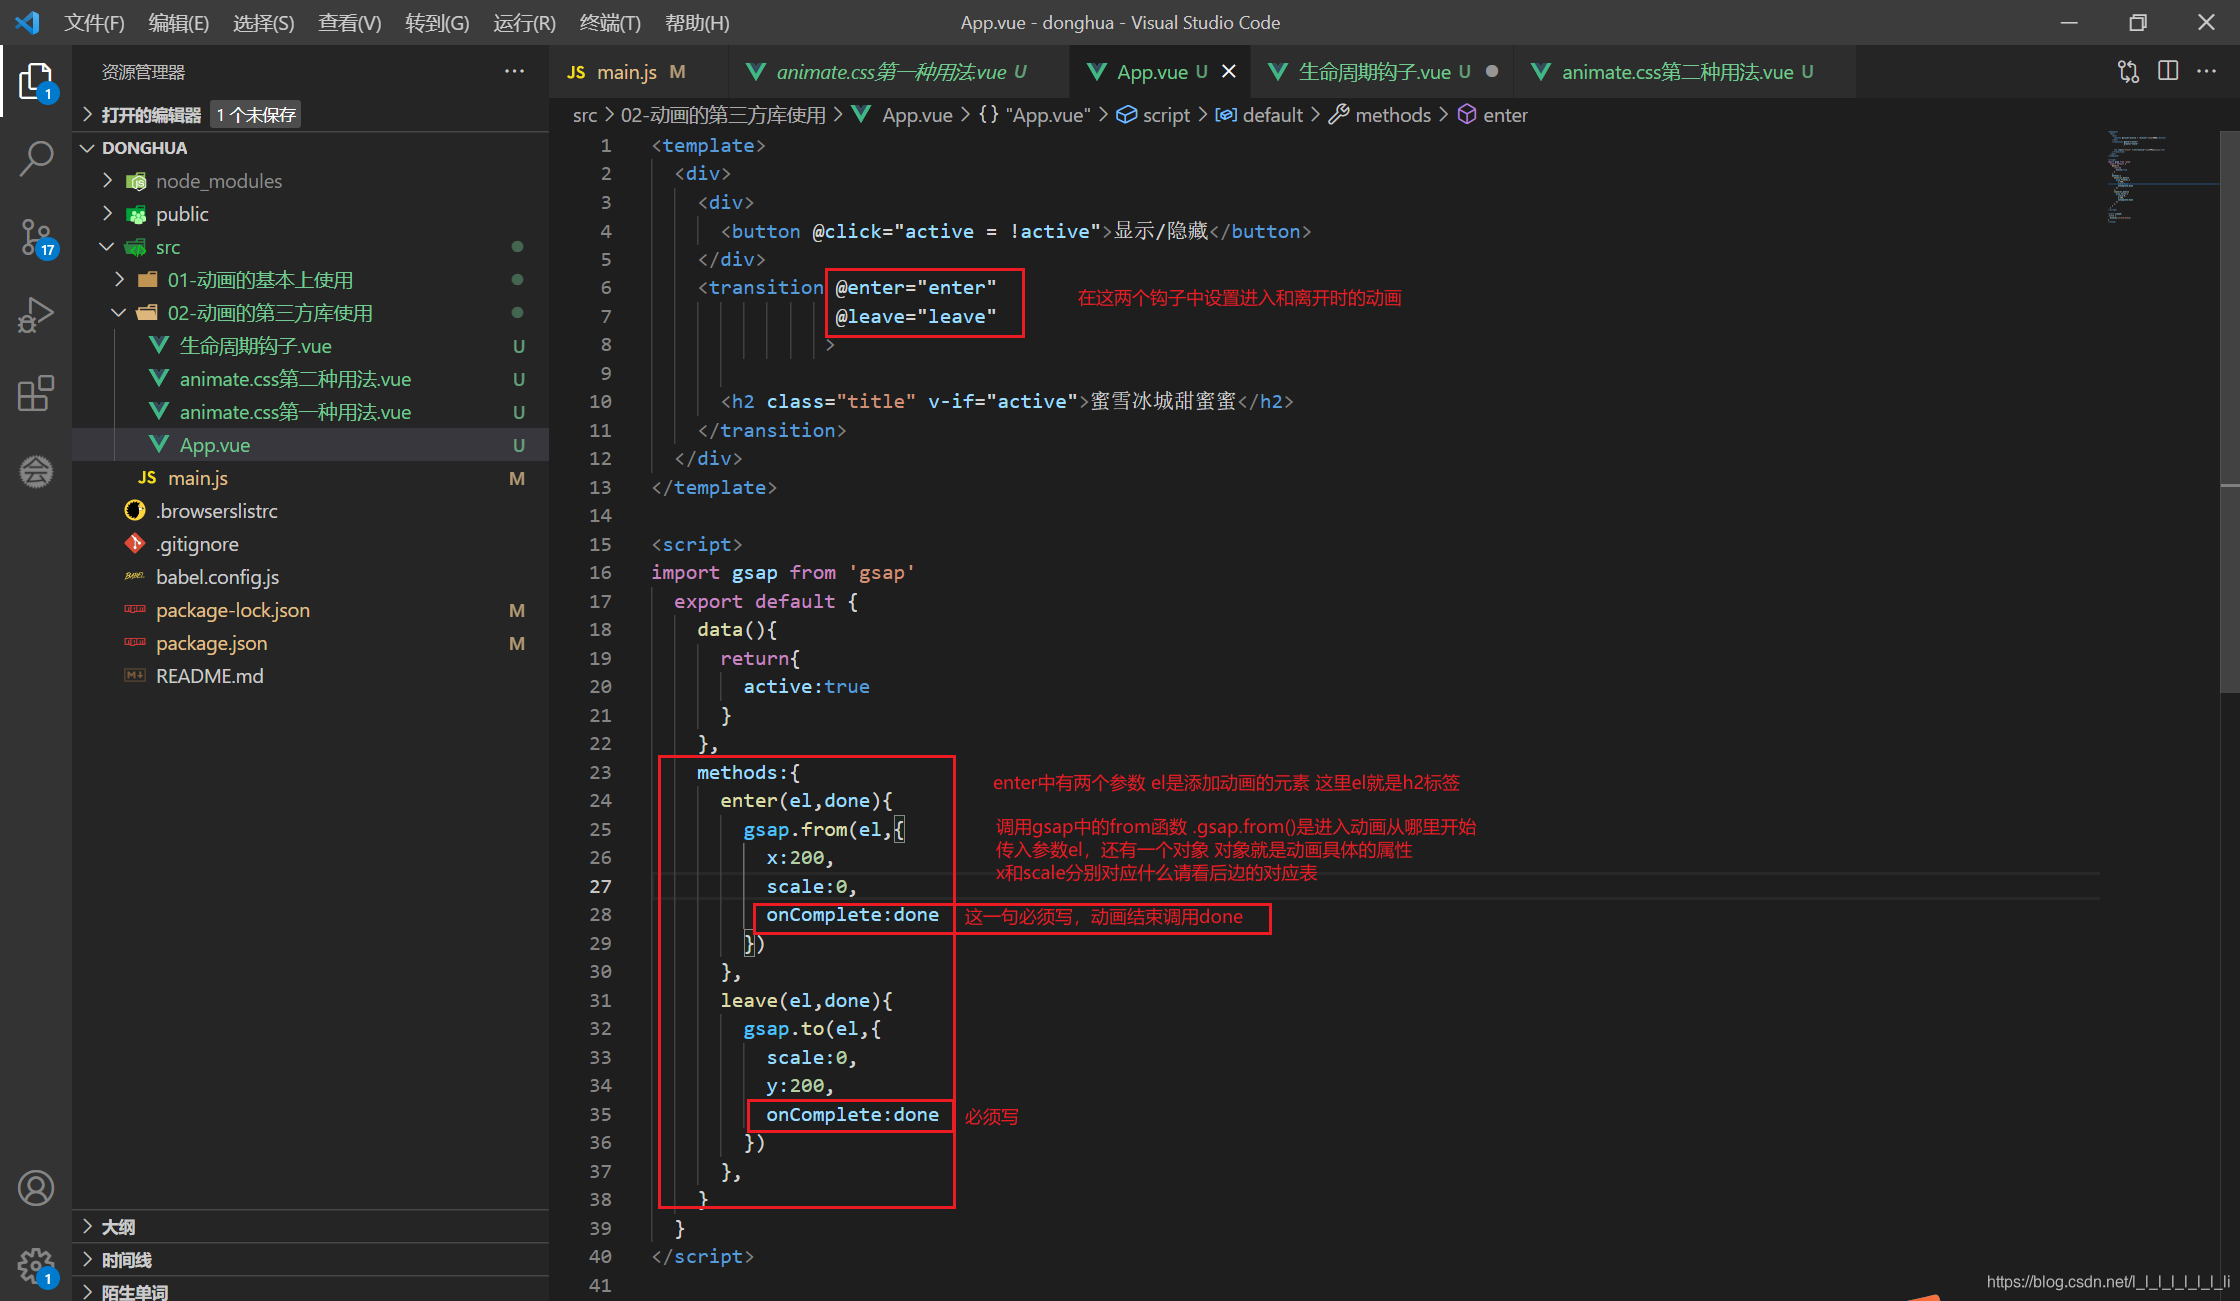
Task: Click the Open Changes compare icon in the editor title actions
Action: [x=2128, y=71]
